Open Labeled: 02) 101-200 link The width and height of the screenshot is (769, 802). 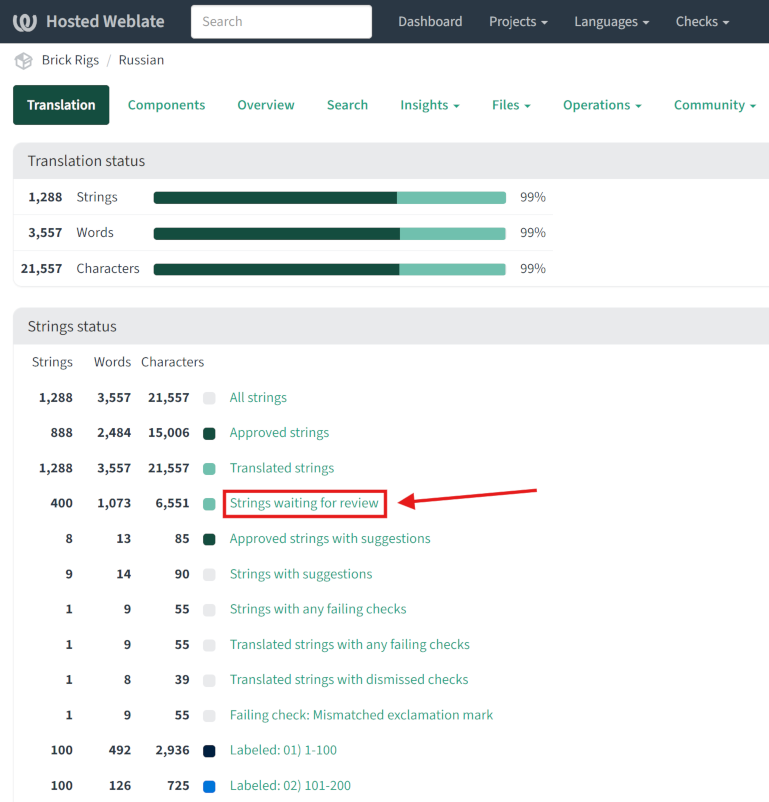point(290,785)
